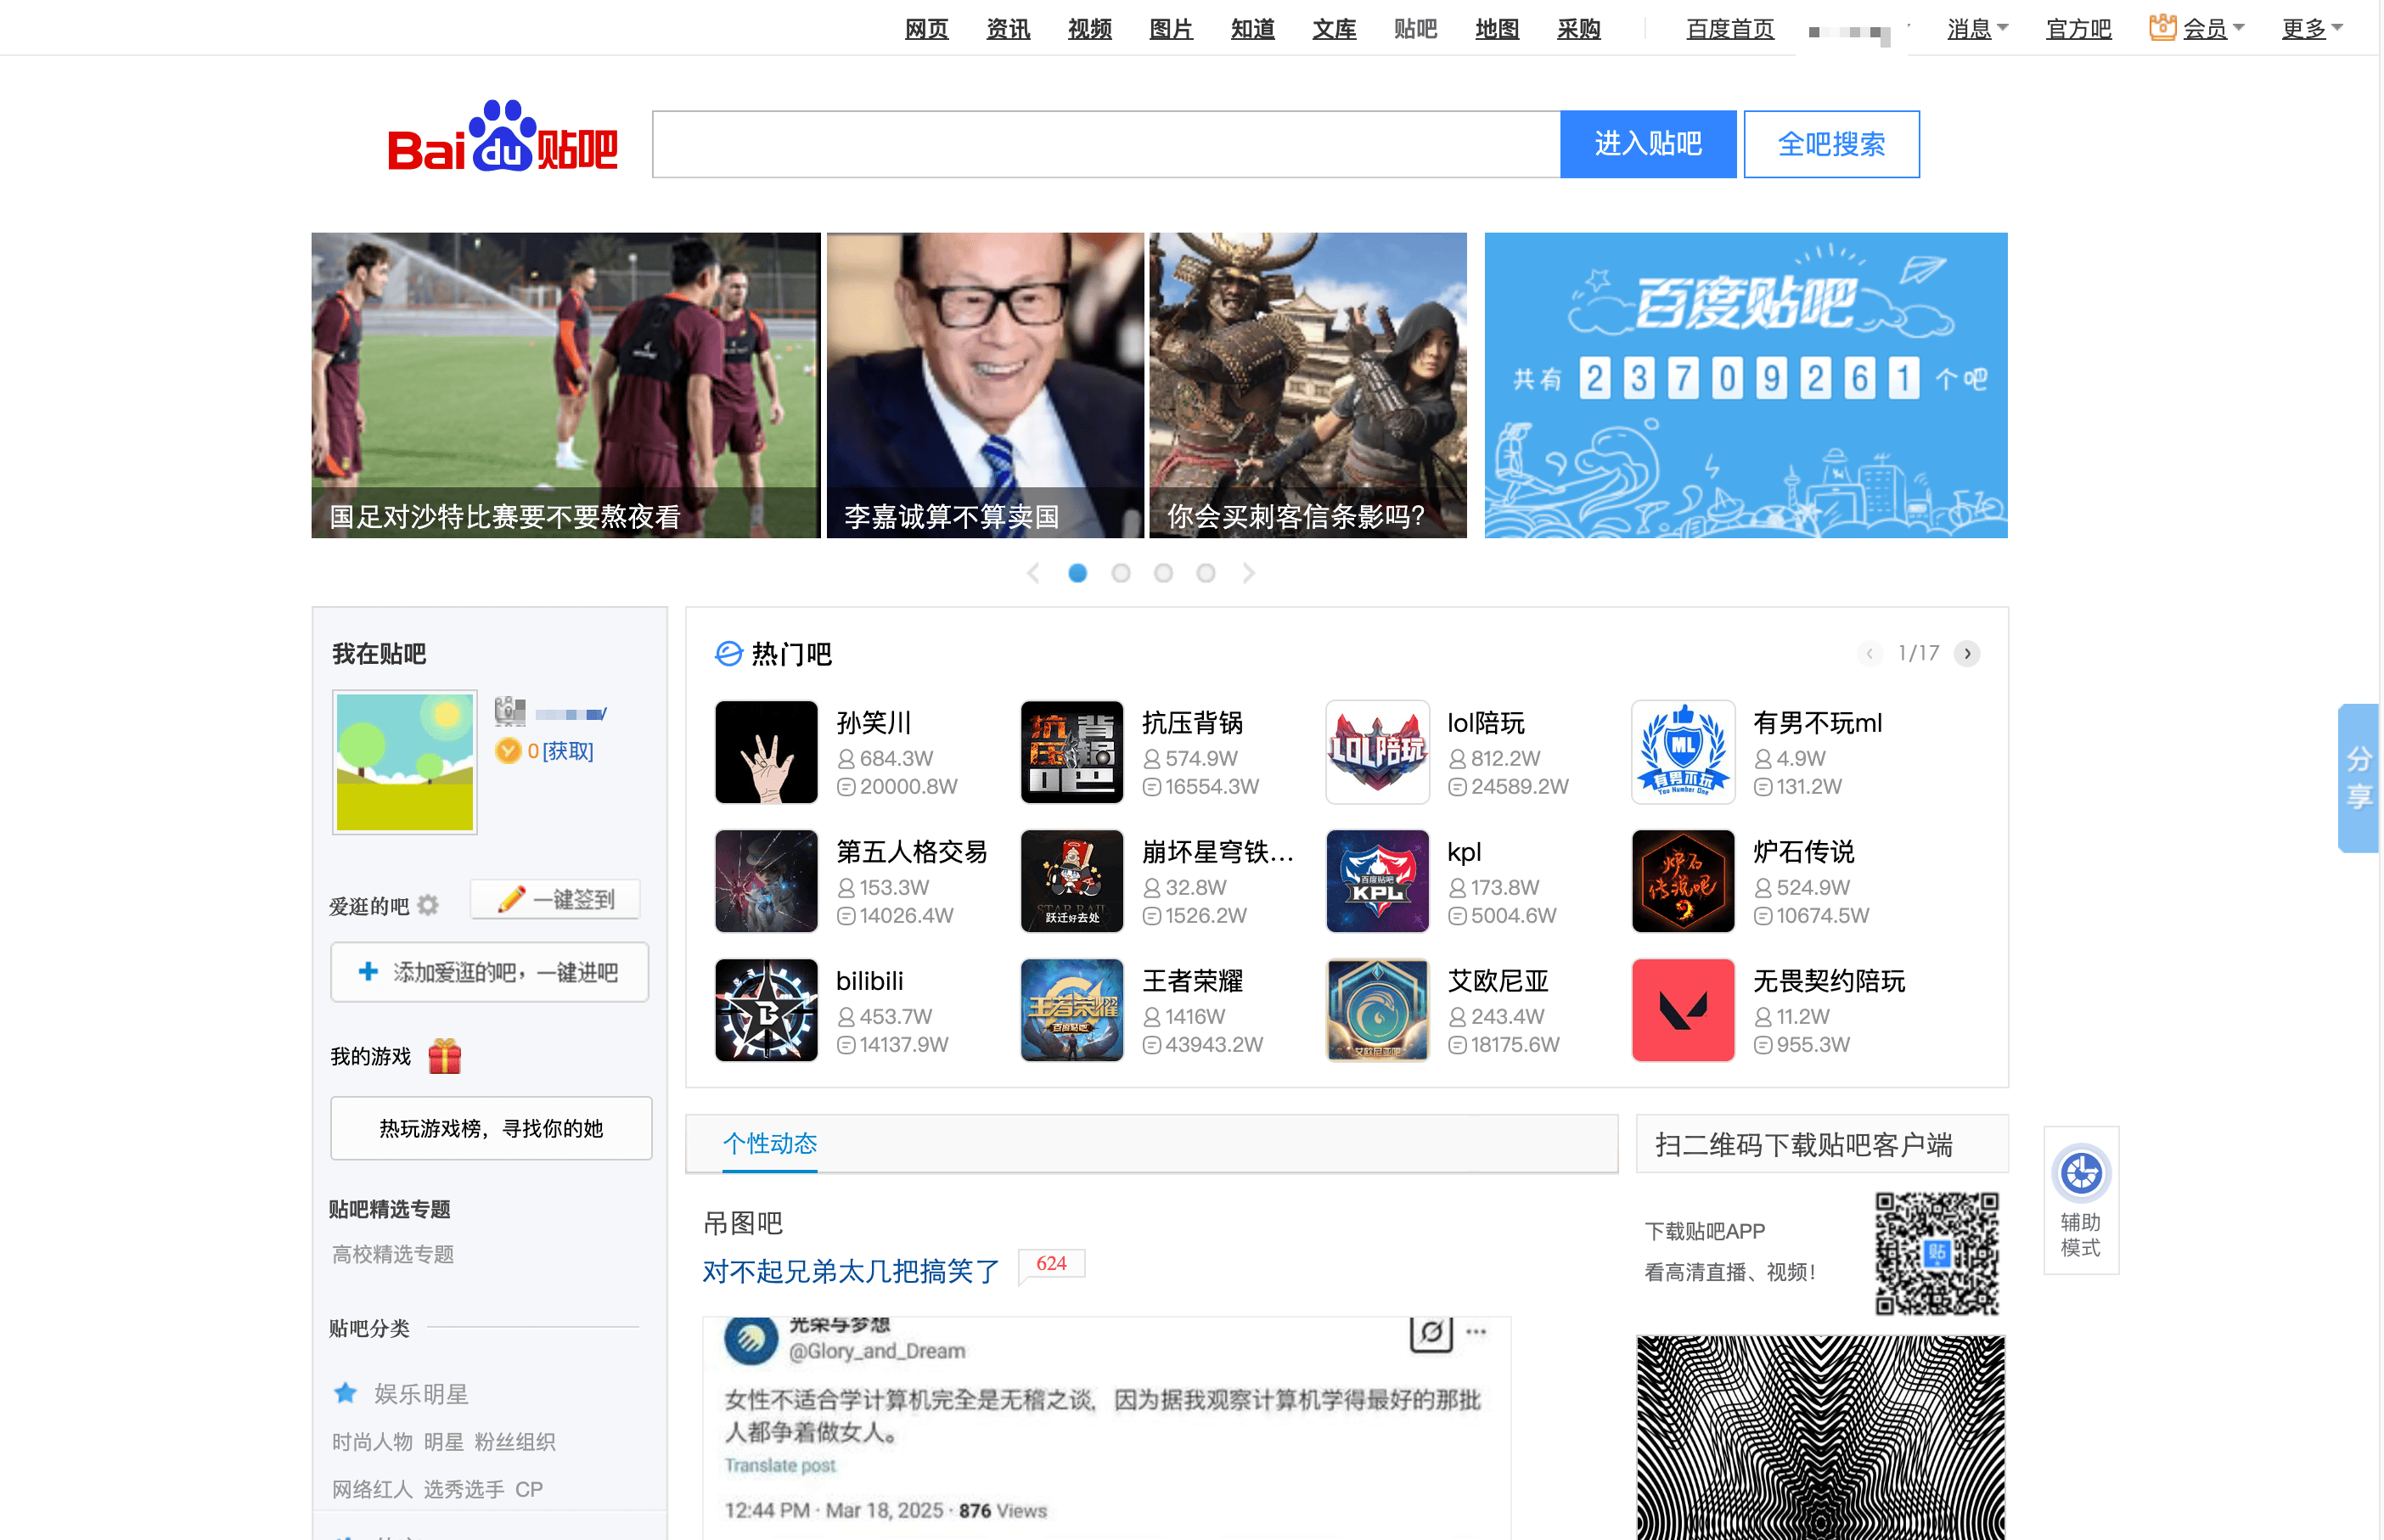Select the second carousel dot
This screenshot has width=2384, height=1540.
(x=1120, y=573)
